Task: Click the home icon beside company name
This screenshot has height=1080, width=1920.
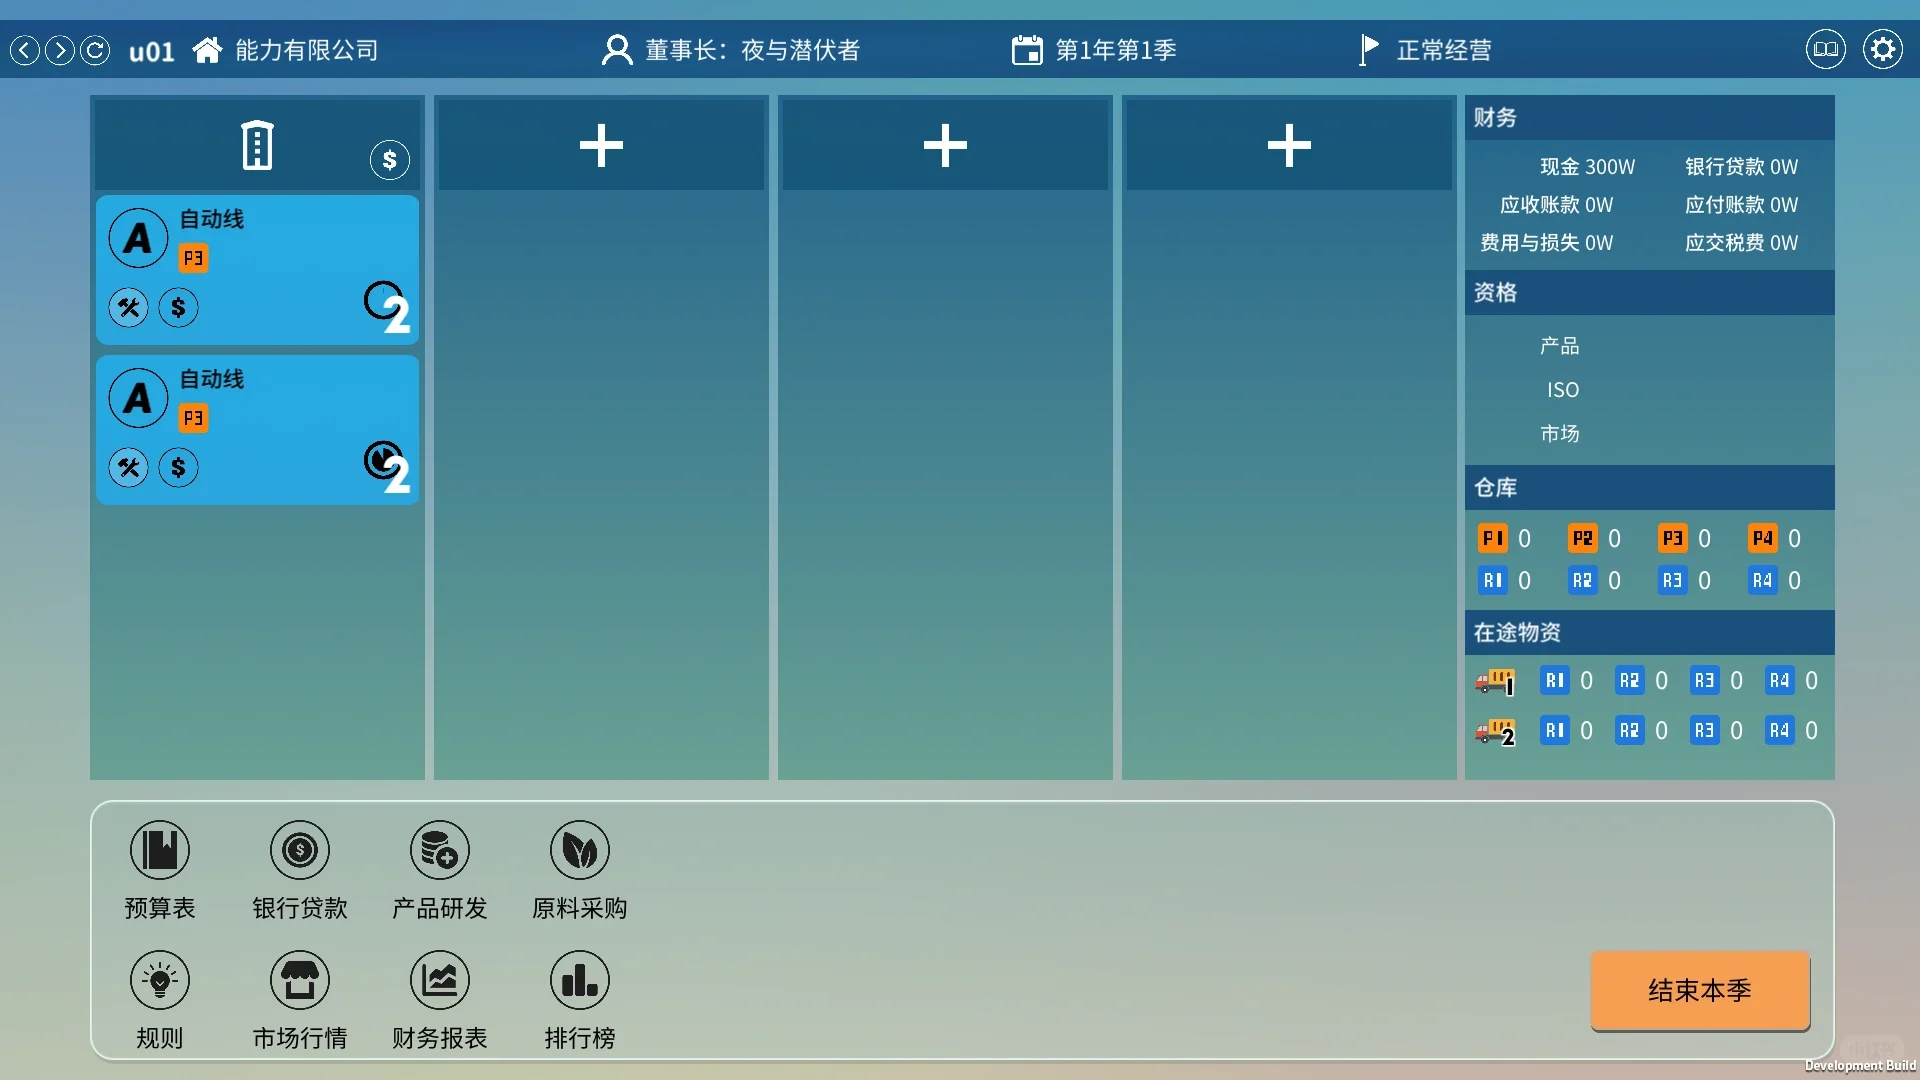Action: coord(207,50)
